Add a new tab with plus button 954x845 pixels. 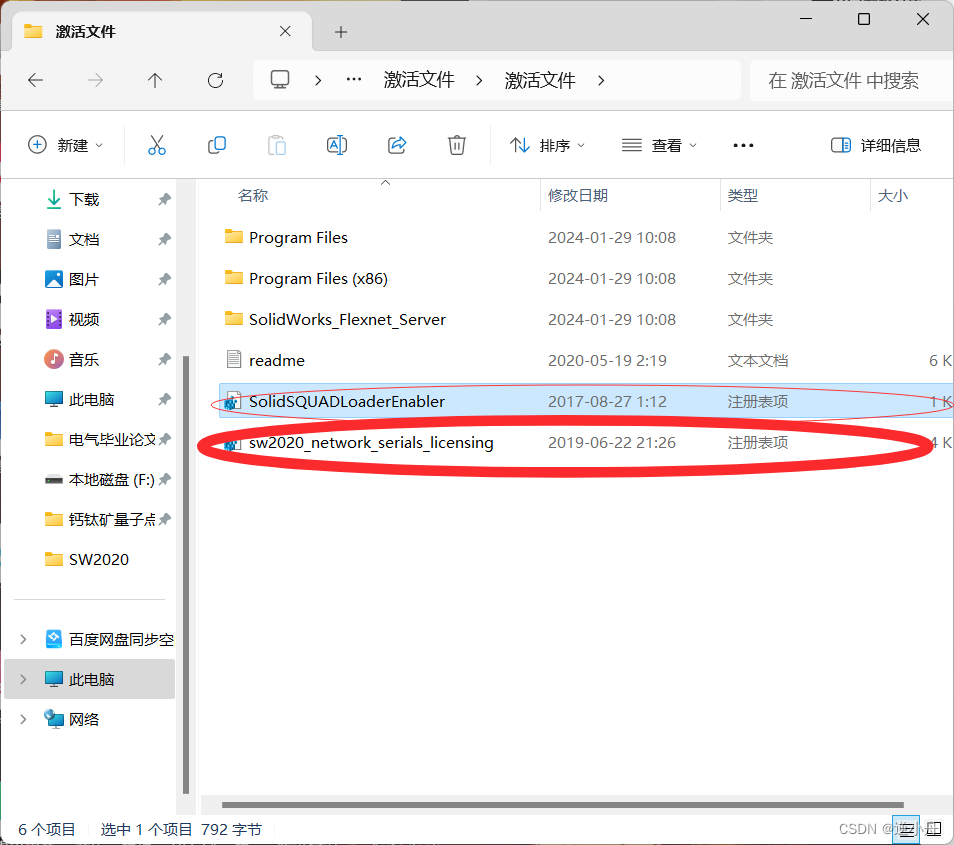point(341,32)
